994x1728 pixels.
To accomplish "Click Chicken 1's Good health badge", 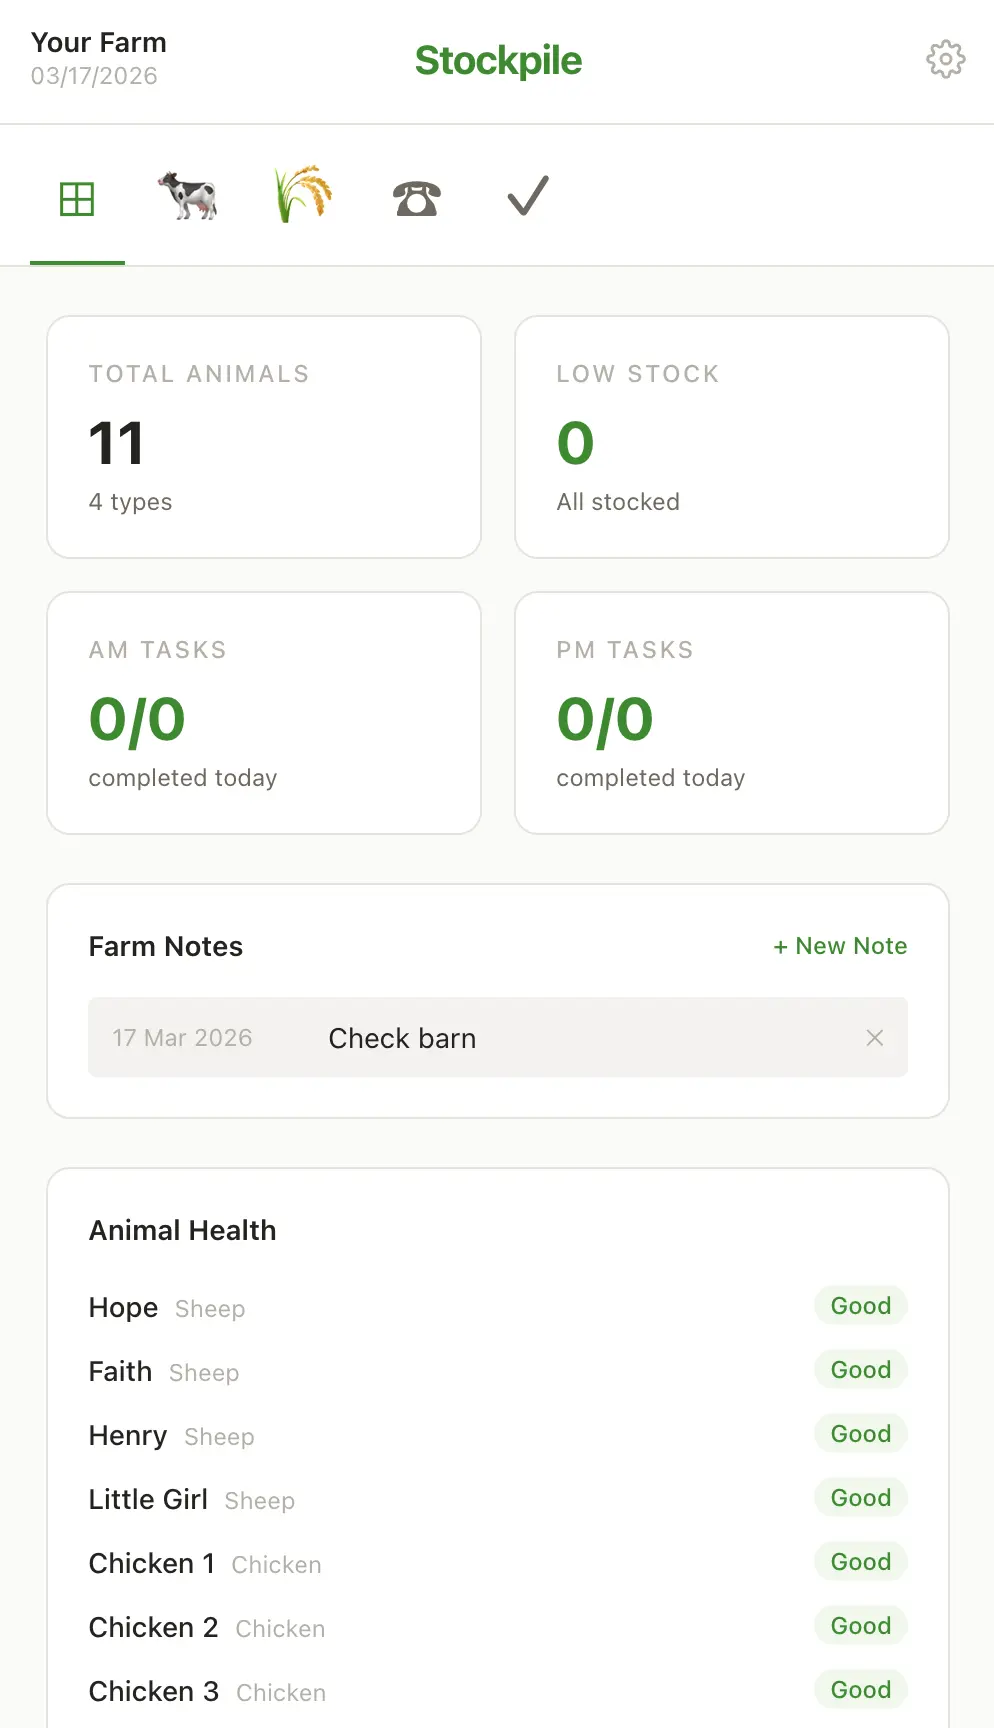I will click(860, 1562).
